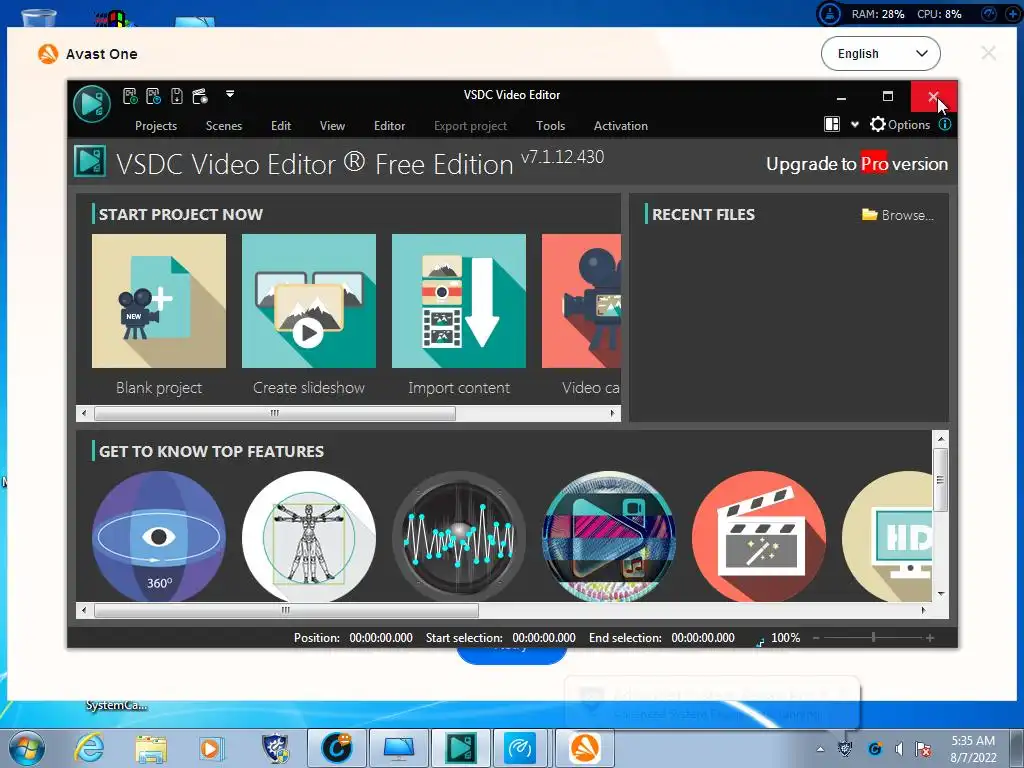Open the 360° video feature icon
This screenshot has height=768, width=1024.
point(159,536)
